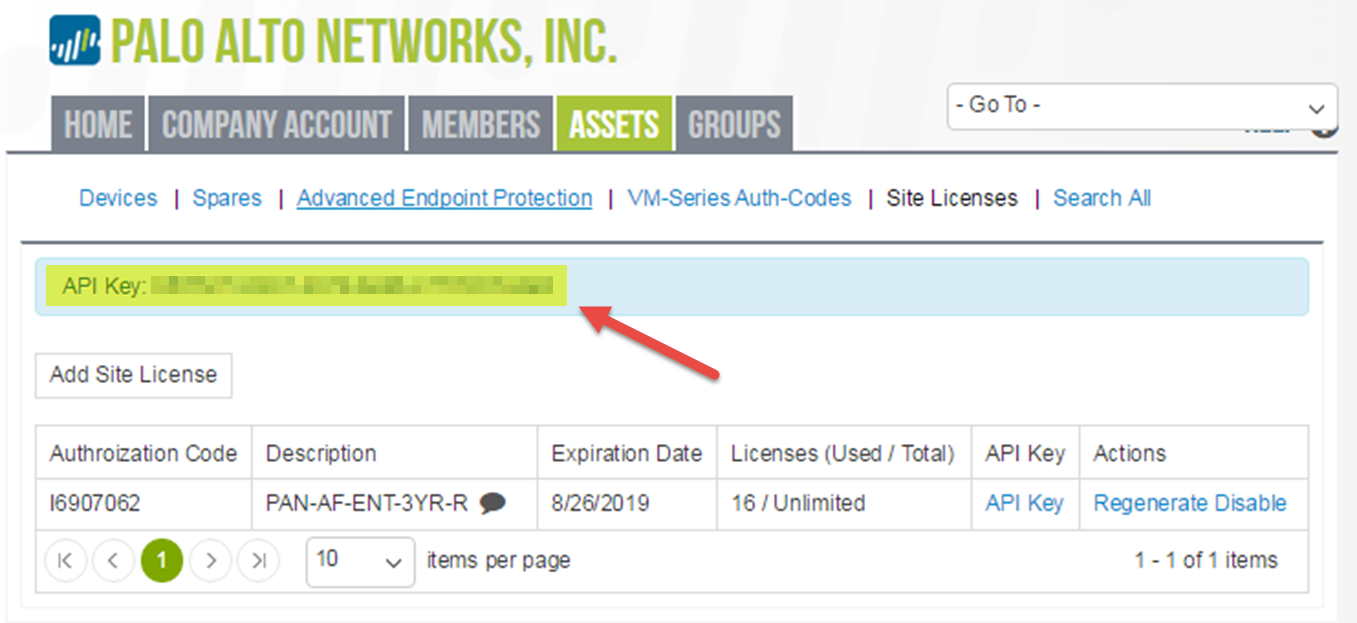Viewport: 1357px width, 623px height.
Task: Go to previous page arrow
Action: [x=113, y=561]
